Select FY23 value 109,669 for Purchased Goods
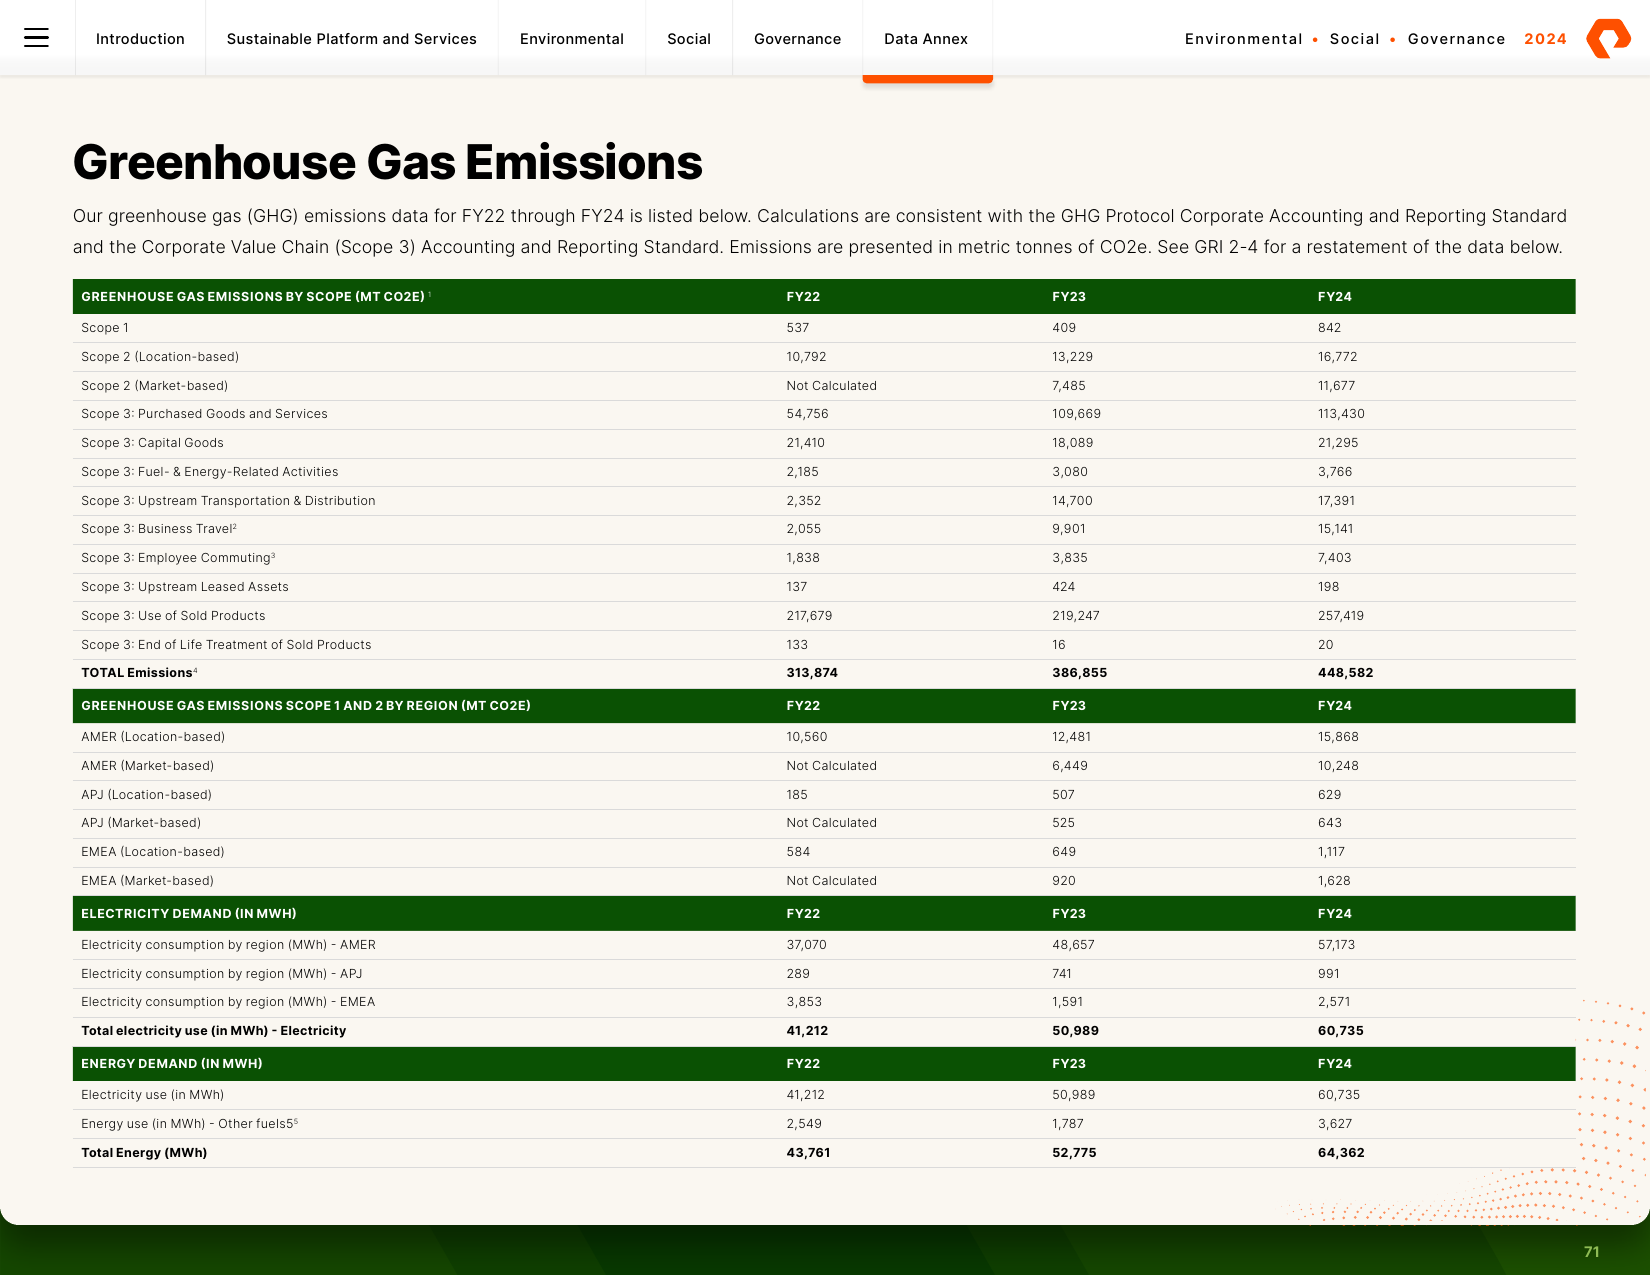 pos(1077,414)
